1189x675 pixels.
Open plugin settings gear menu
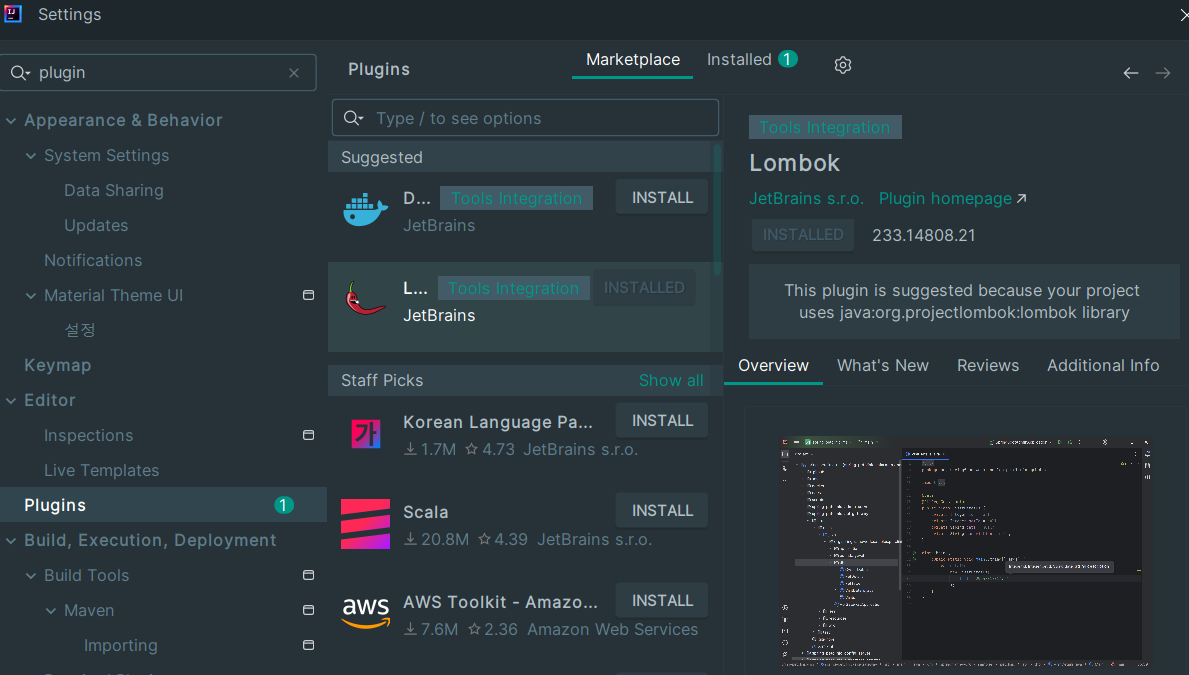tap(842, 65)
